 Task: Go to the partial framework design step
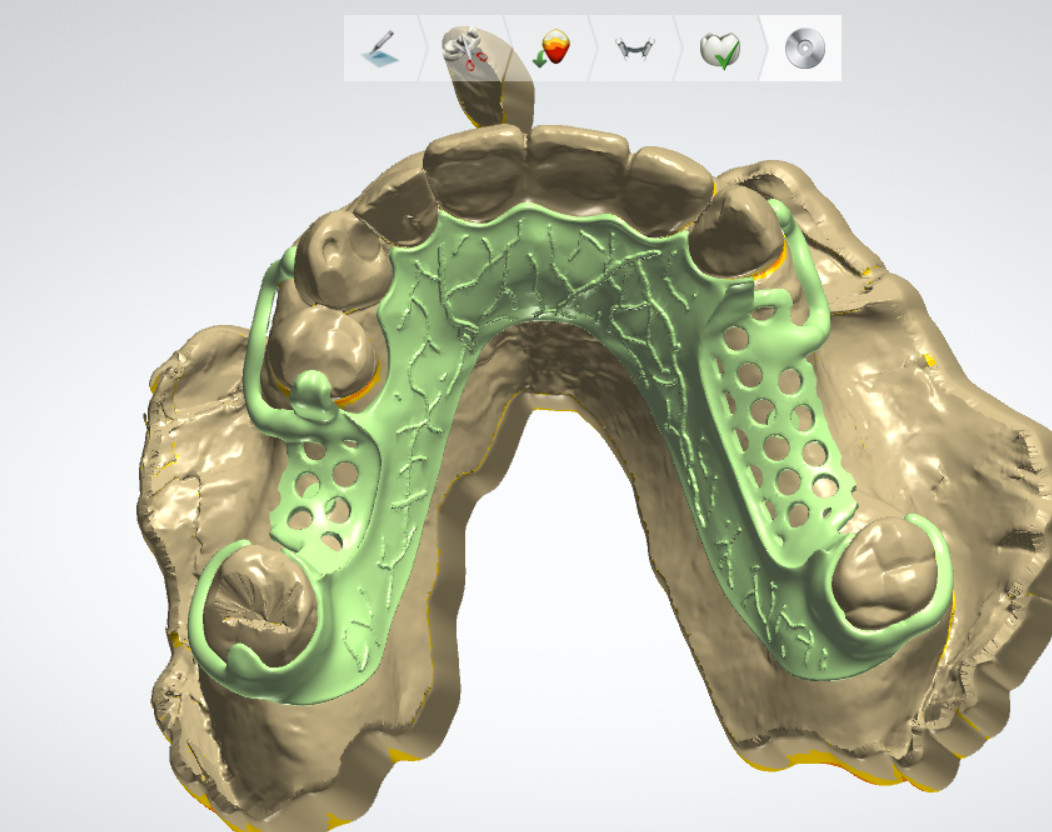636,49
